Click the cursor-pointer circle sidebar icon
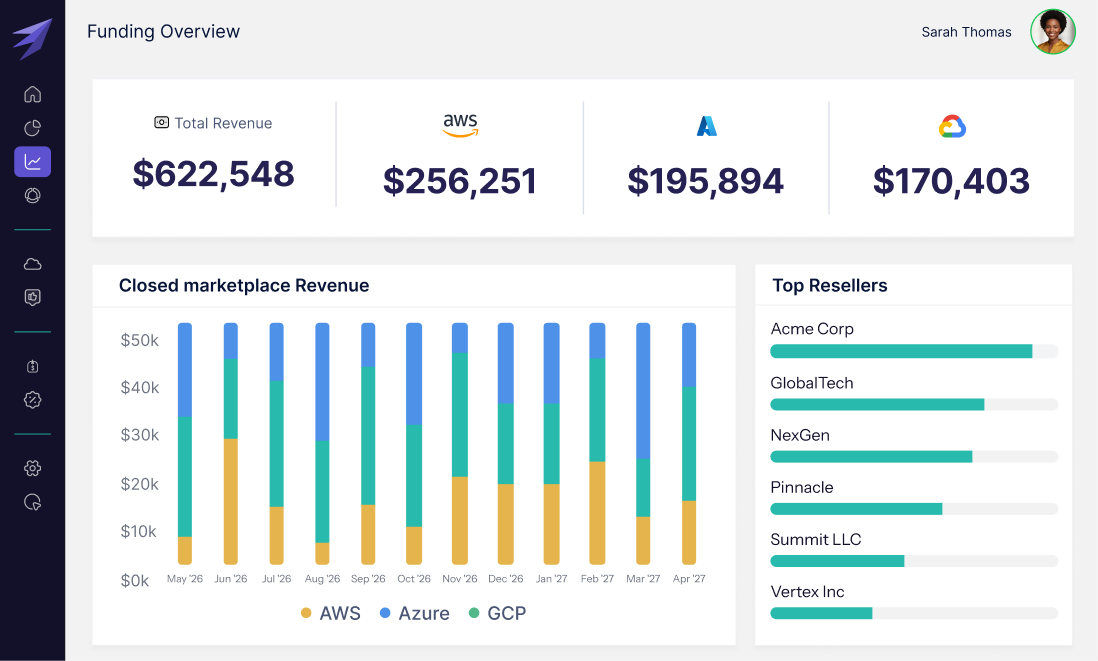The width and height of the screenshot is (1098, 661). (x=32, y=502)
